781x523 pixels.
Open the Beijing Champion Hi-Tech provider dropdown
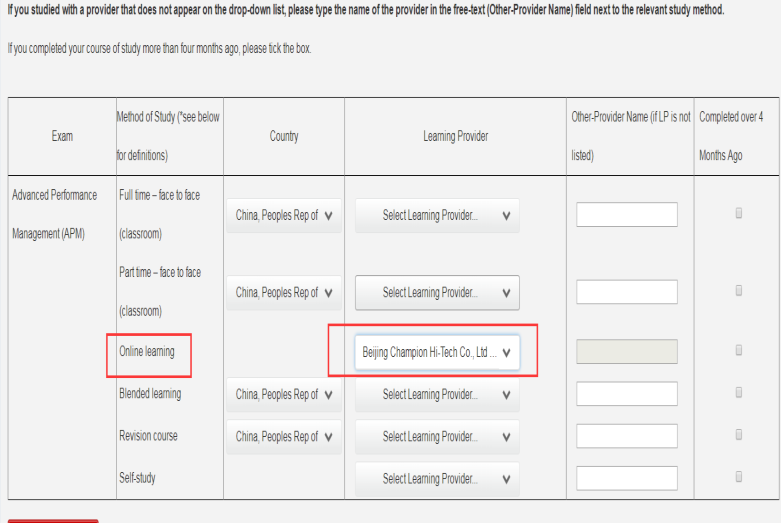(x=437, y=353)
